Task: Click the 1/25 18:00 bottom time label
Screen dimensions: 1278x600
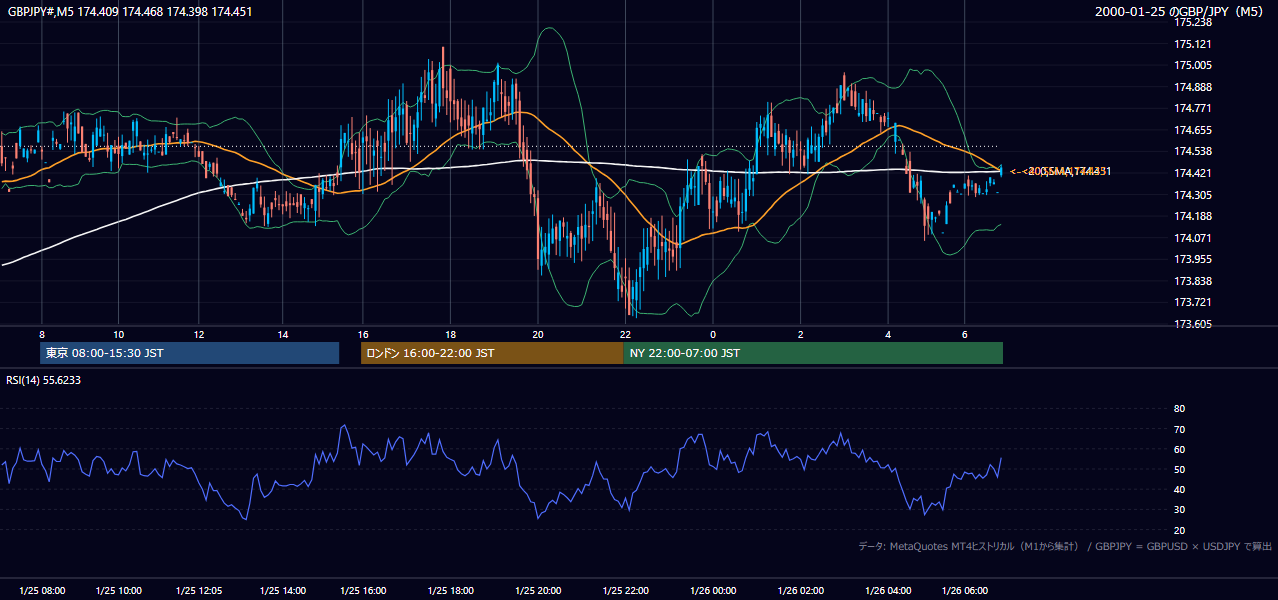Action: pyautogui.click(x=451, y=591)
